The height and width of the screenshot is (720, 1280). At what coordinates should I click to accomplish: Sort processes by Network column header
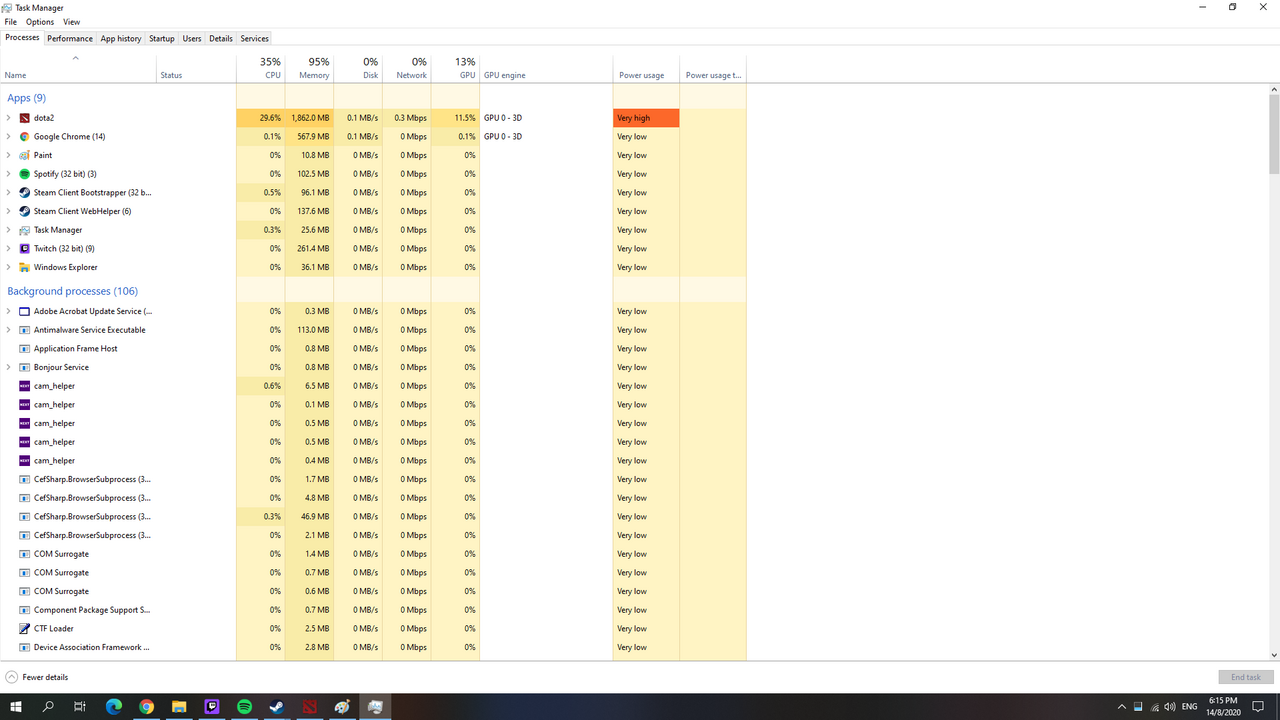coord(407,68)
